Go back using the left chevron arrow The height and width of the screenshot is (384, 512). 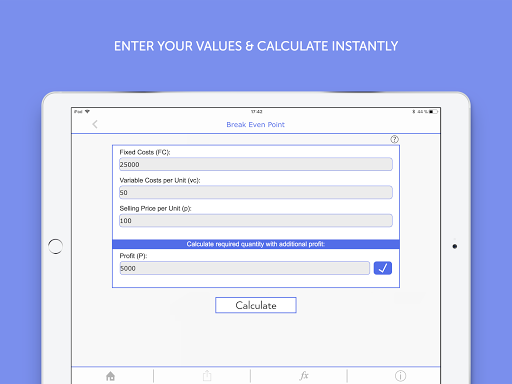95,124
